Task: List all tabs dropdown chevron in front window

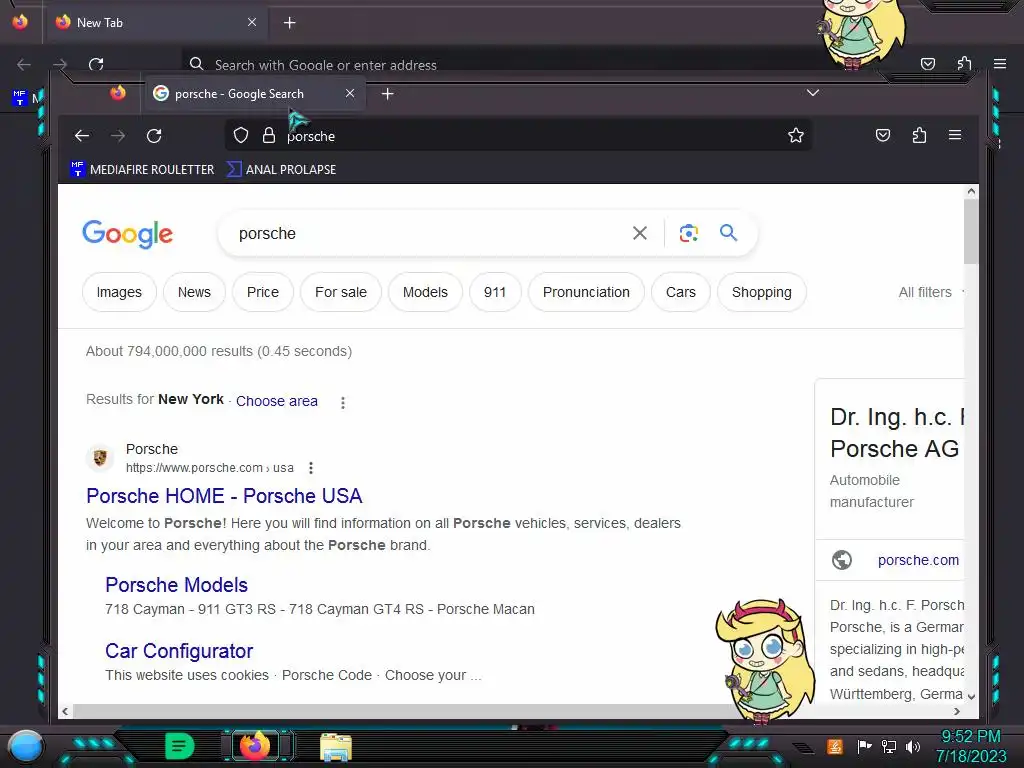Action: pyautogui.click(x=812, y=93)
